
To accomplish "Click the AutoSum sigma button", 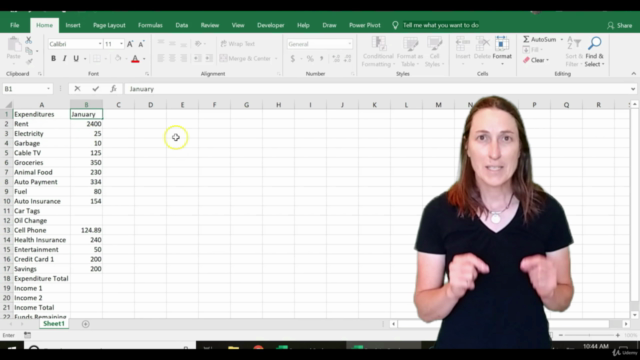I will pyautogui.click(x=539, y=39).
